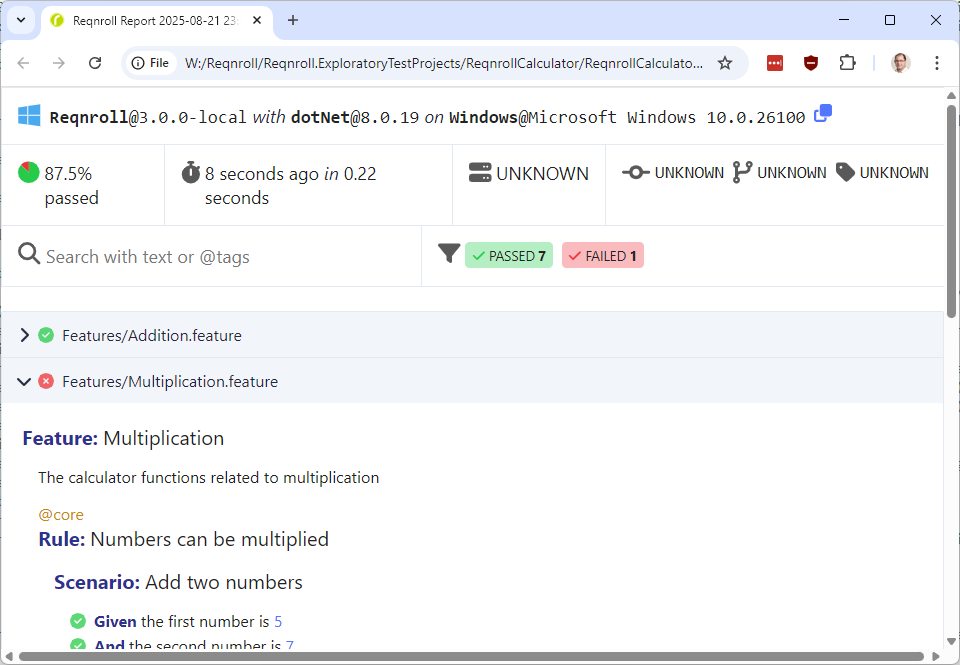Reload the report page
The width and height of the screenshot is (960, 665).
[95, 63]
